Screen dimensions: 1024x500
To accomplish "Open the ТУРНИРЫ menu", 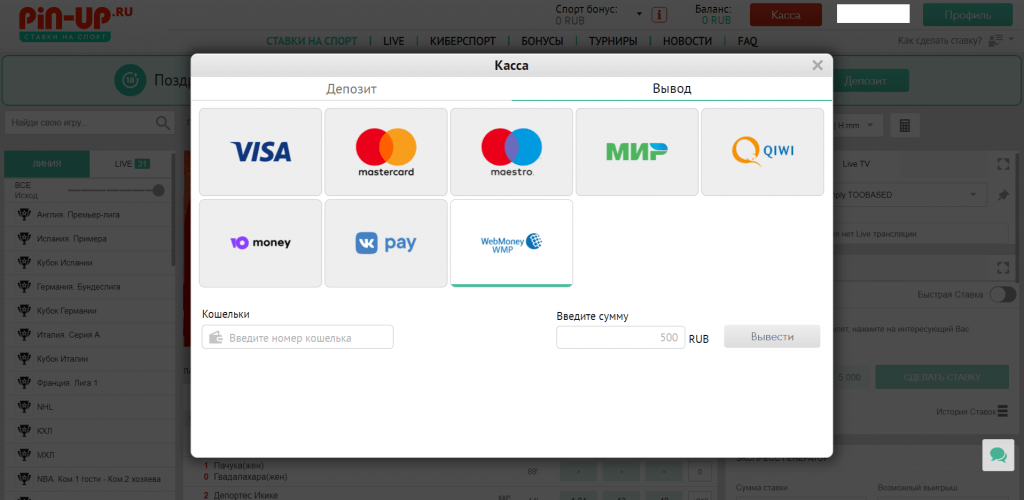I will tap(613, 41).
